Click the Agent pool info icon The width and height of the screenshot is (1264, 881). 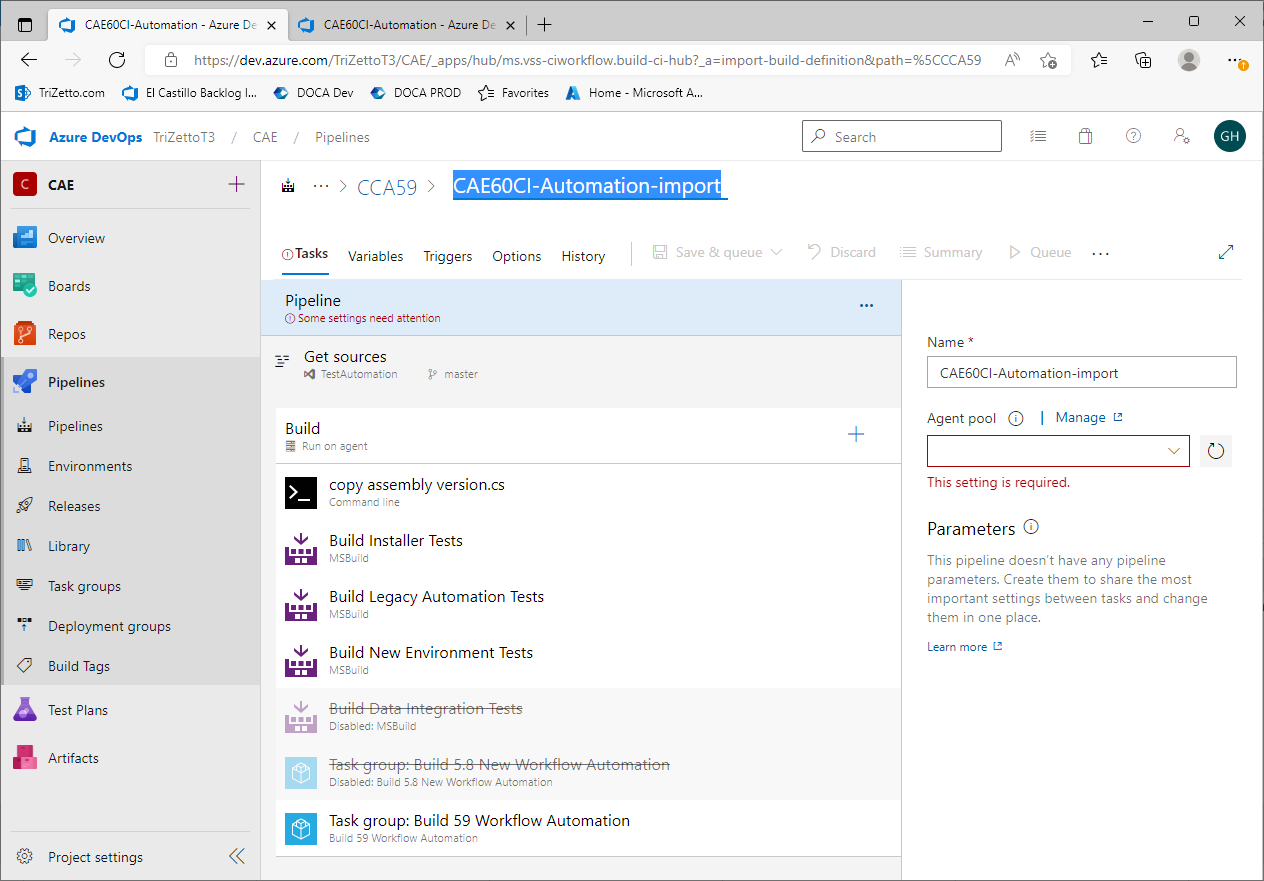pyautogui.click(x=1016, y=419)
